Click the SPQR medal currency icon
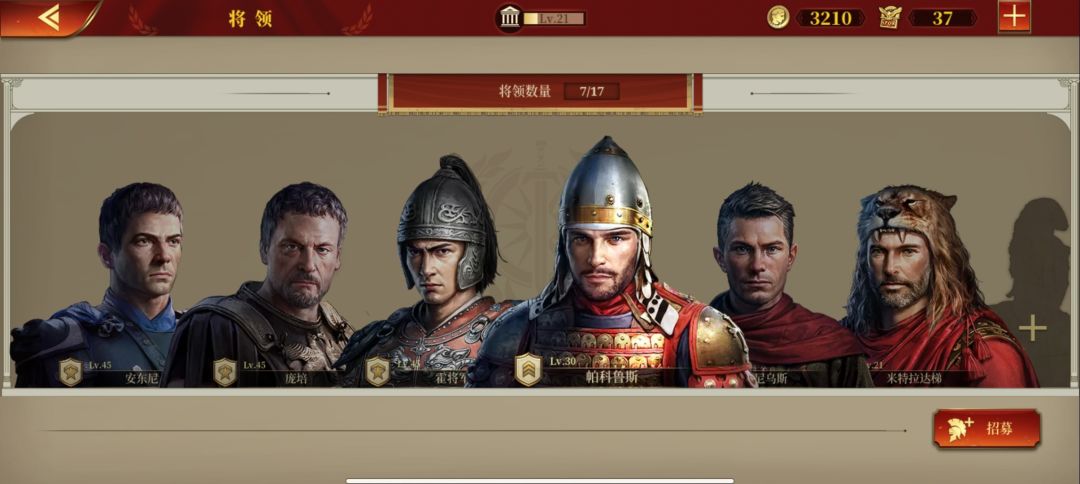Viewport: 1080px width, 484px height. pyautogui.click(x=890, y=18)
